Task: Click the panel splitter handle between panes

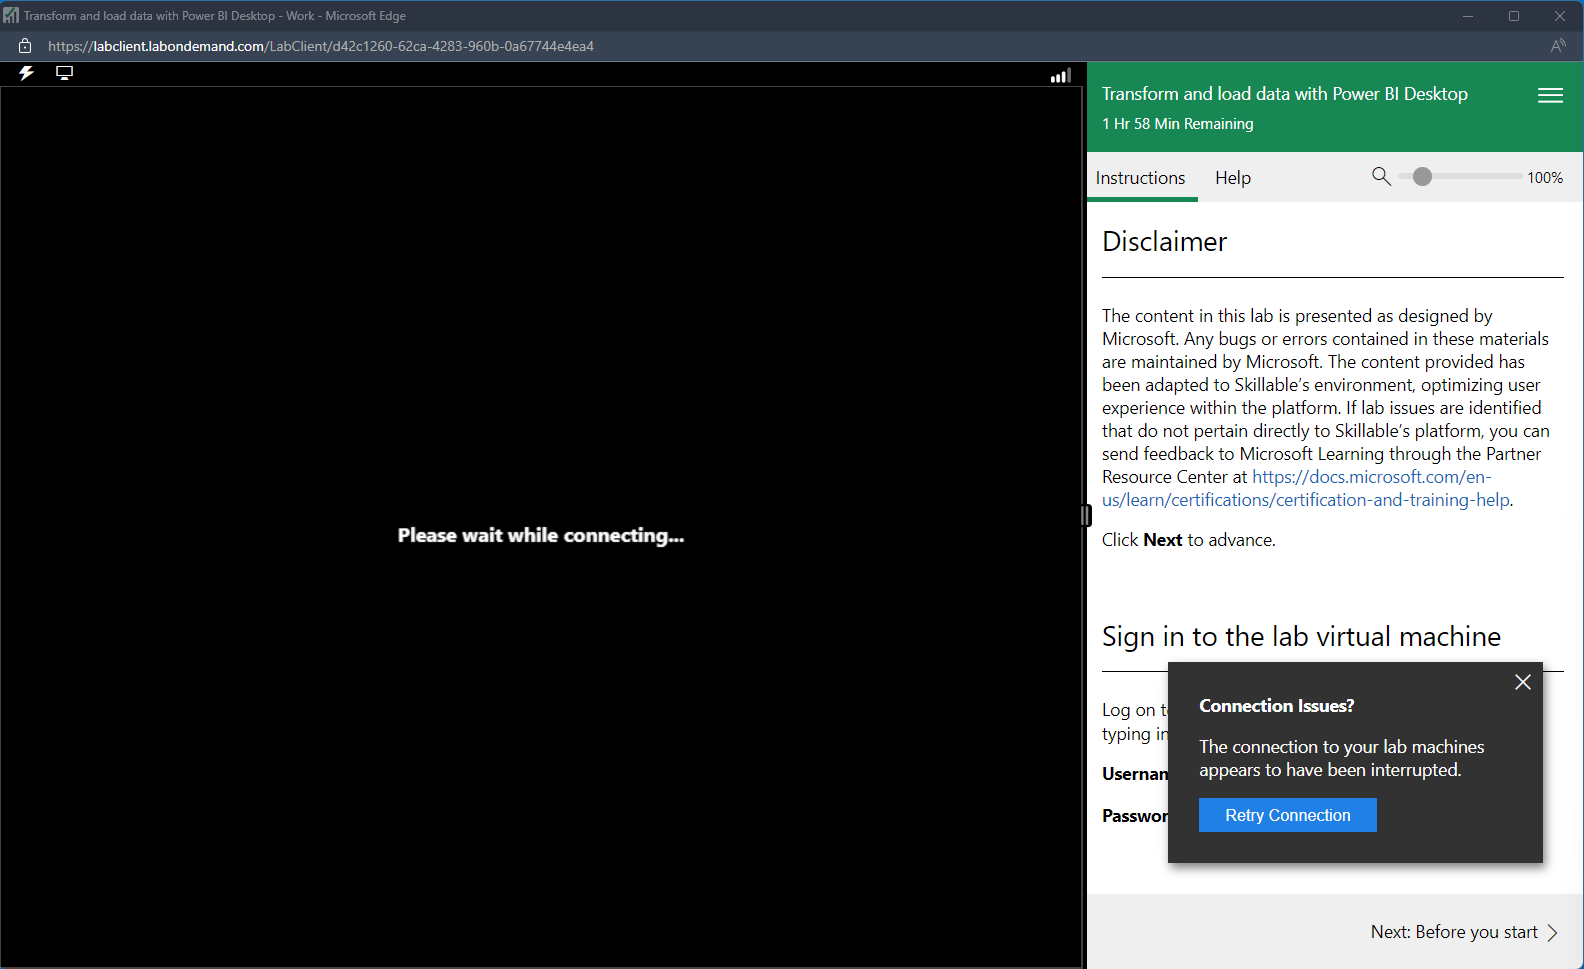Action: [1085, 516]
